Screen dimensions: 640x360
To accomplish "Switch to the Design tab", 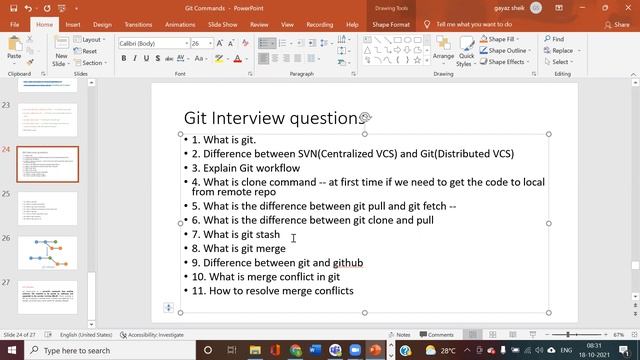I will (102, 24).
